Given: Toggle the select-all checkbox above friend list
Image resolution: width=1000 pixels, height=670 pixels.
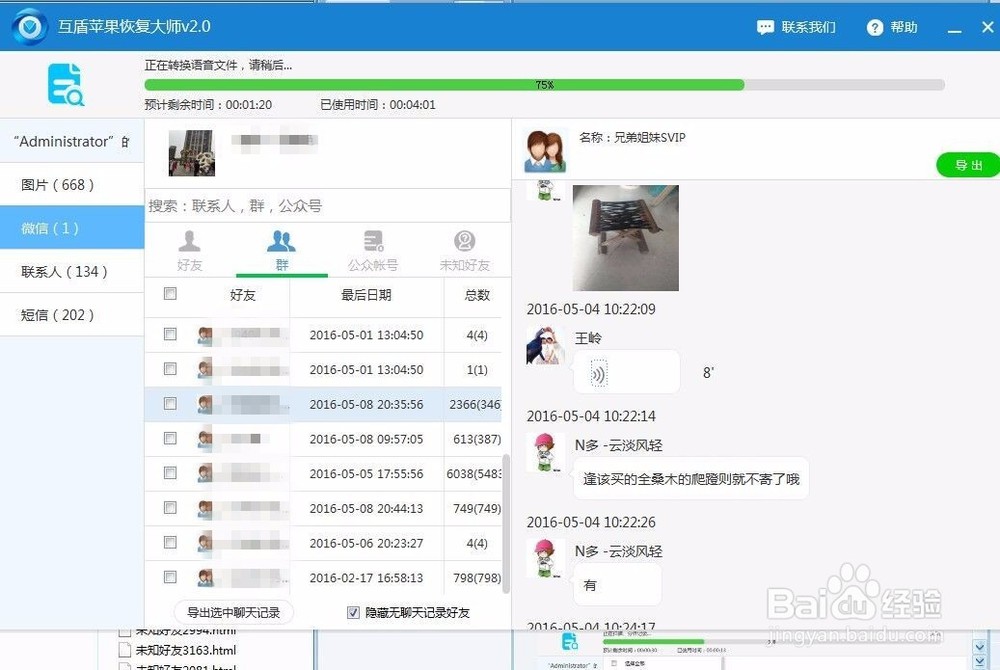Looking at the screenshot, I should coord(170,294).
